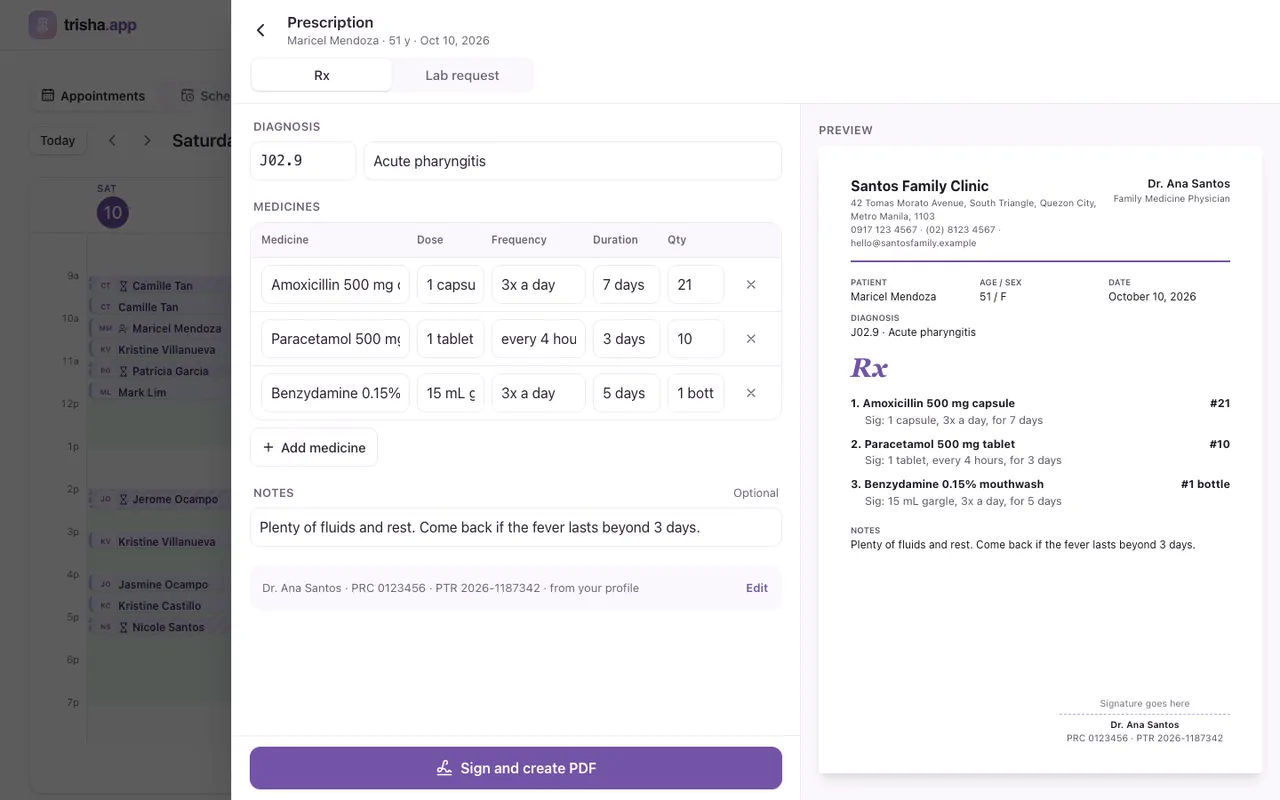Click the person icon beside Maricel Mendoza appointment

[x=123, y=328]
